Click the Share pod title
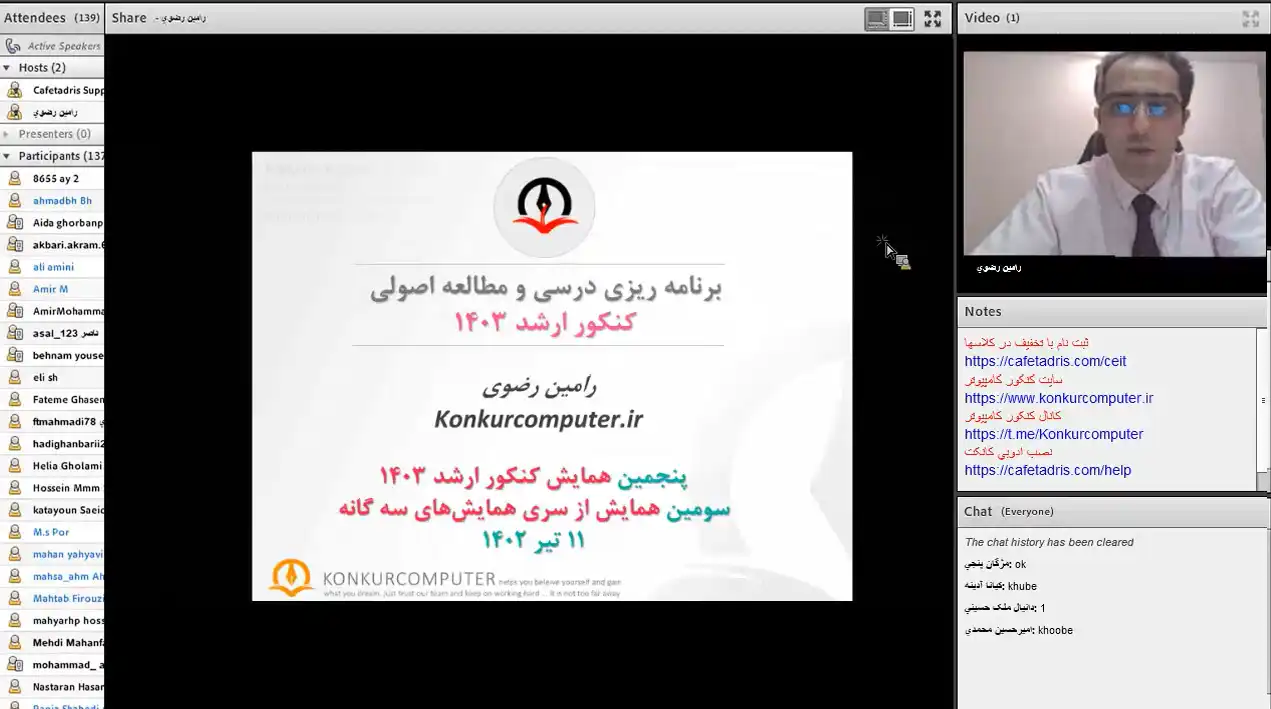1271x709 pixels. (129, 18)
